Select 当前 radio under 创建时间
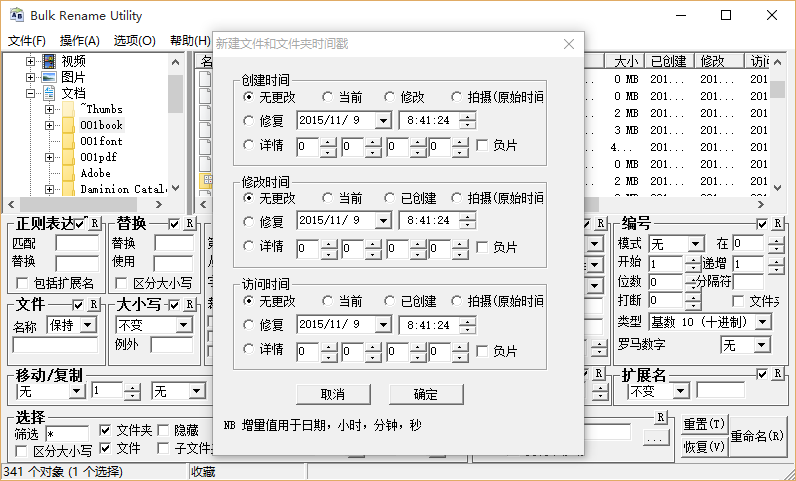This screenshot has width=796, height=481. coord(329,97)
